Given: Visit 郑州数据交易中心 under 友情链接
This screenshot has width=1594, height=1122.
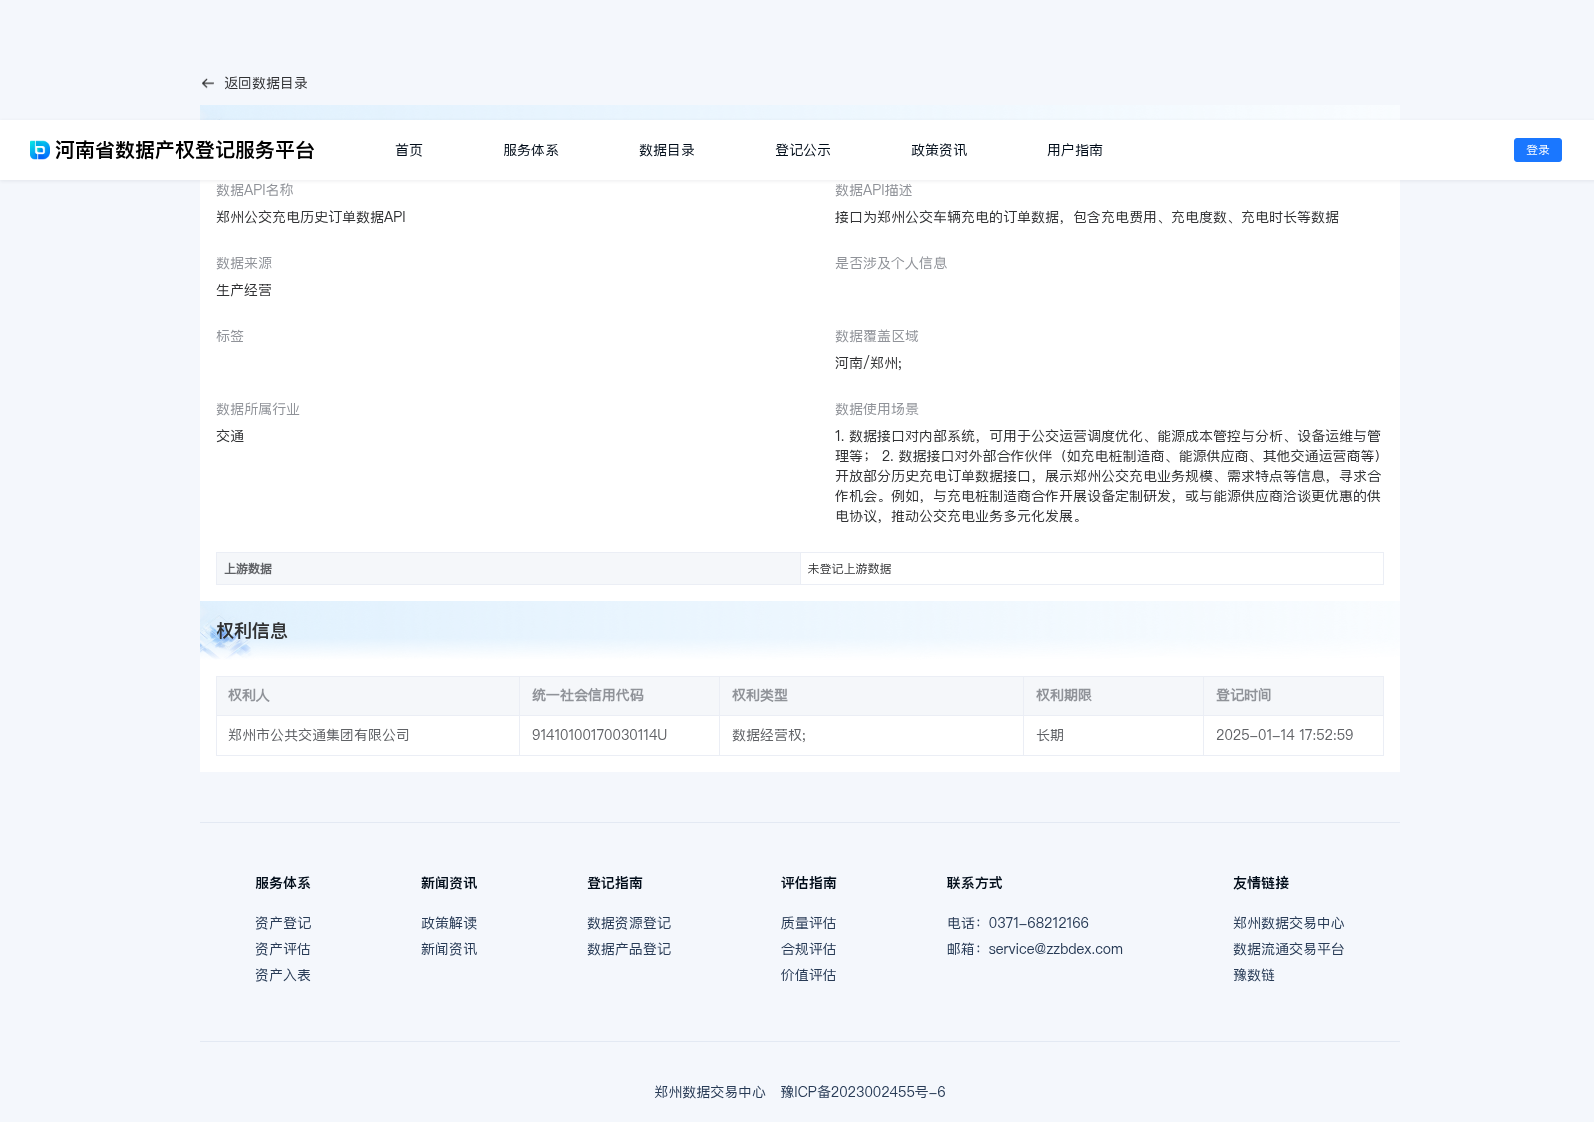Looking at the screenshot, I should 1289,923.
